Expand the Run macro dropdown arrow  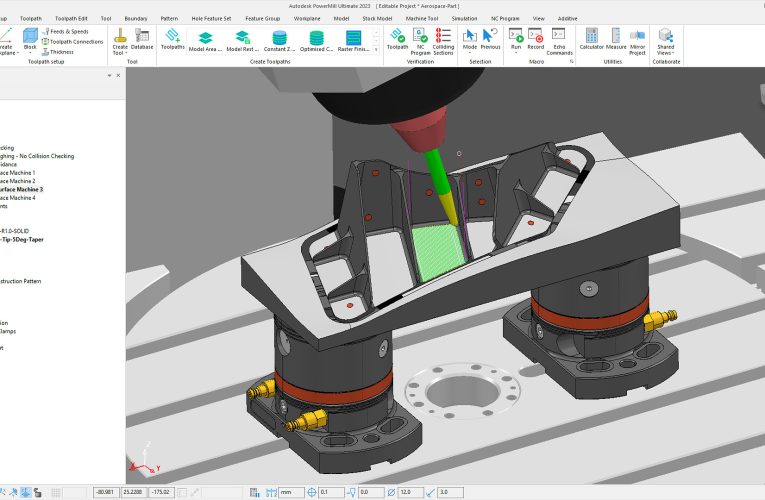pos(516,51)
